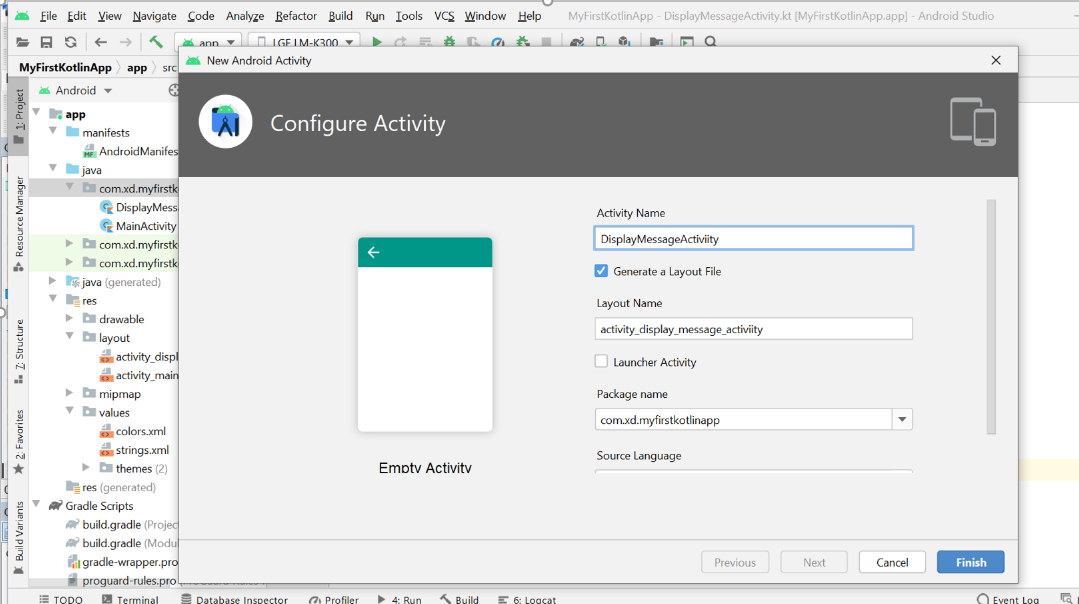Expand the drawable folder

70,319
